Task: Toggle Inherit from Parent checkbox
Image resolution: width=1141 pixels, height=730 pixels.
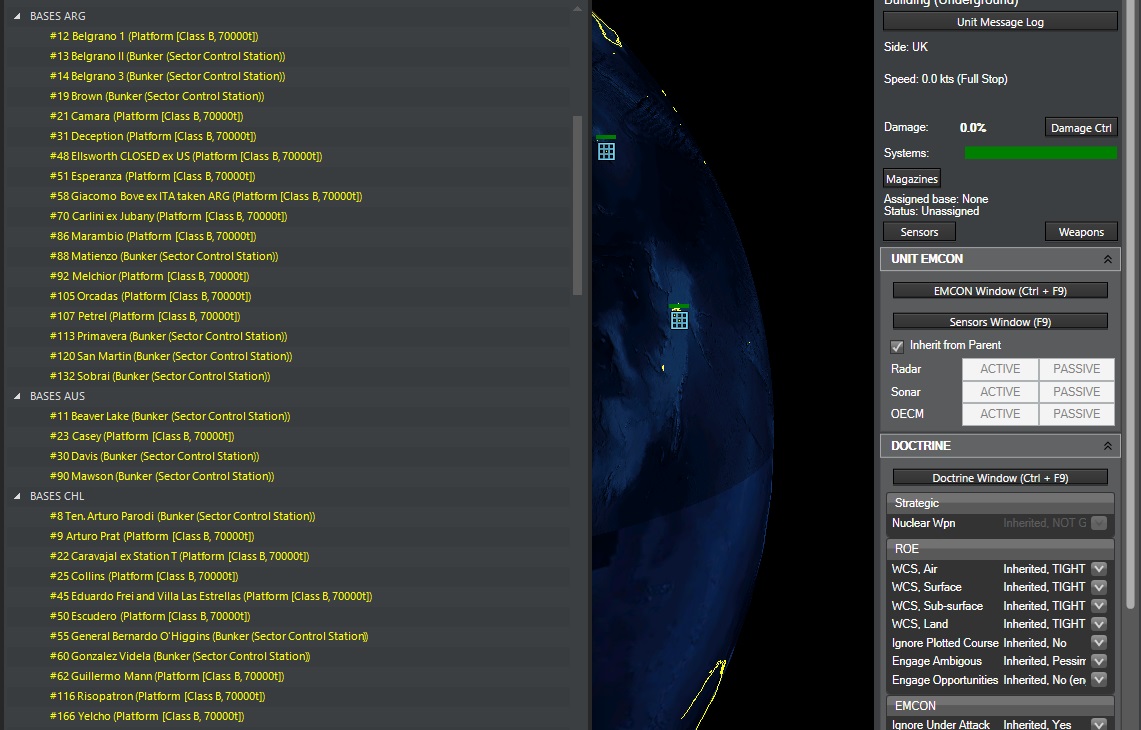Action: pyautogui.click(x=896, y=346)
